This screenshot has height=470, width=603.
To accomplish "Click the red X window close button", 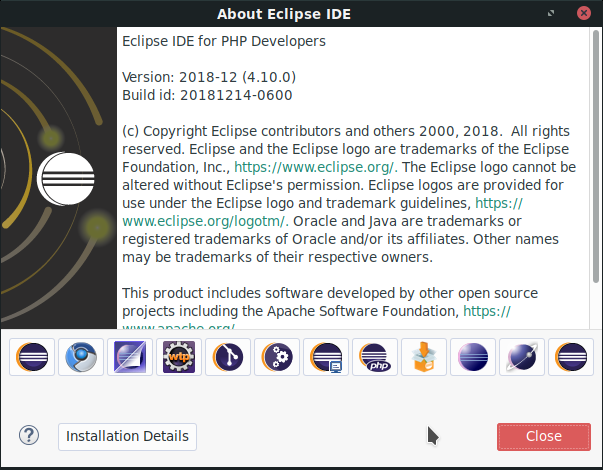I will click(x=584, y=13).
